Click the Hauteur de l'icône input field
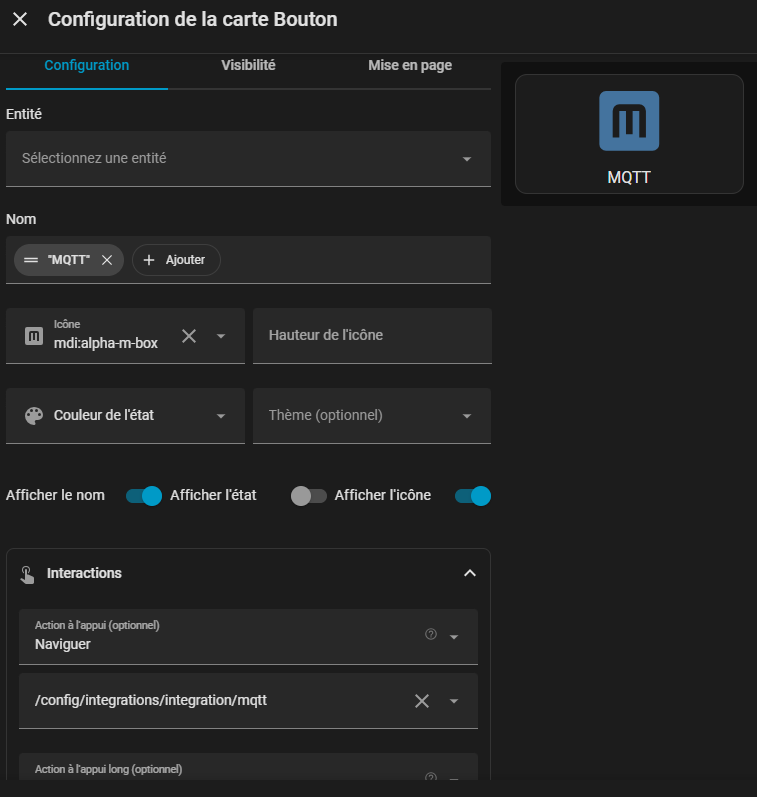 click(371, 336)
